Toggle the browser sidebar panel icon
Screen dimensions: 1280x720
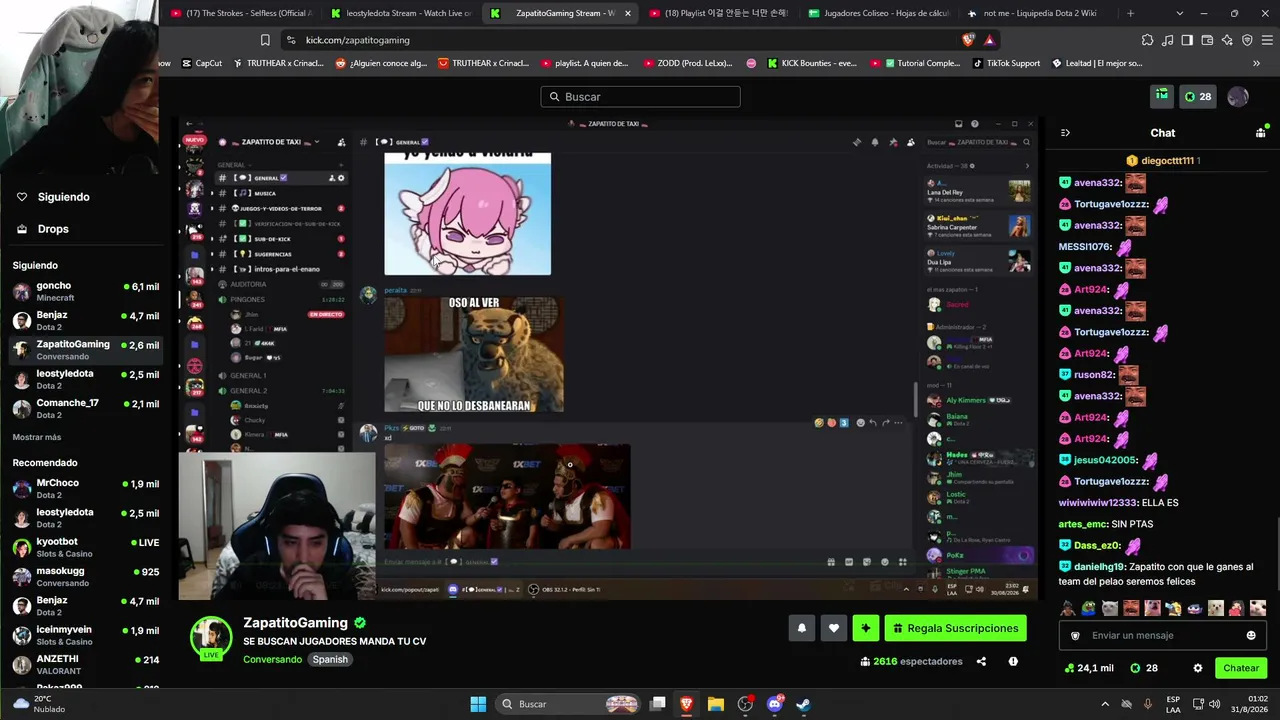[x=1187, y=40]
